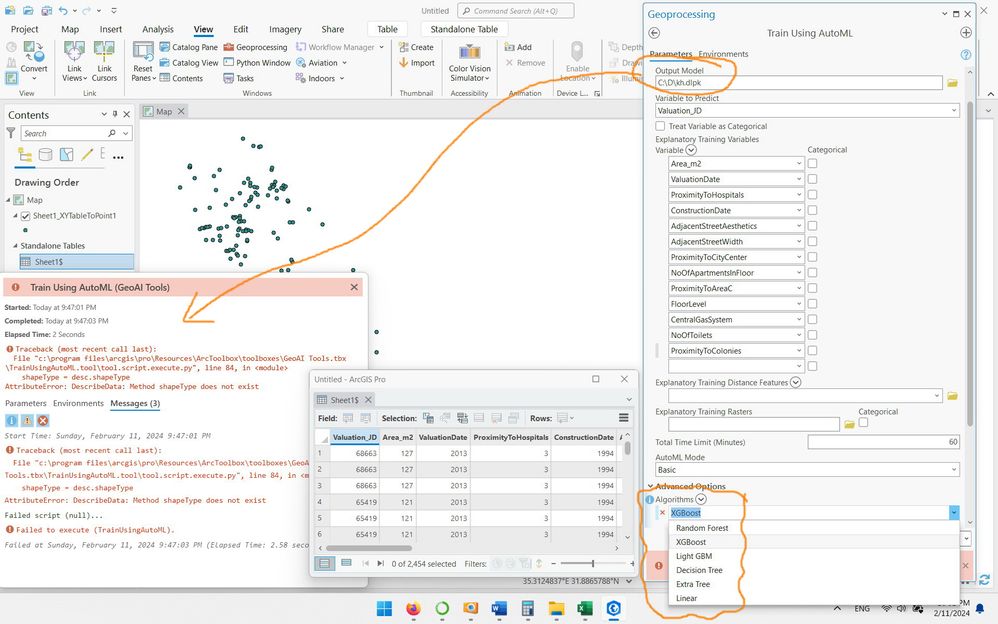The width and height of the screenshot is (998, 624).
Task: Select Linear algorithm
Action: [686, 598]
